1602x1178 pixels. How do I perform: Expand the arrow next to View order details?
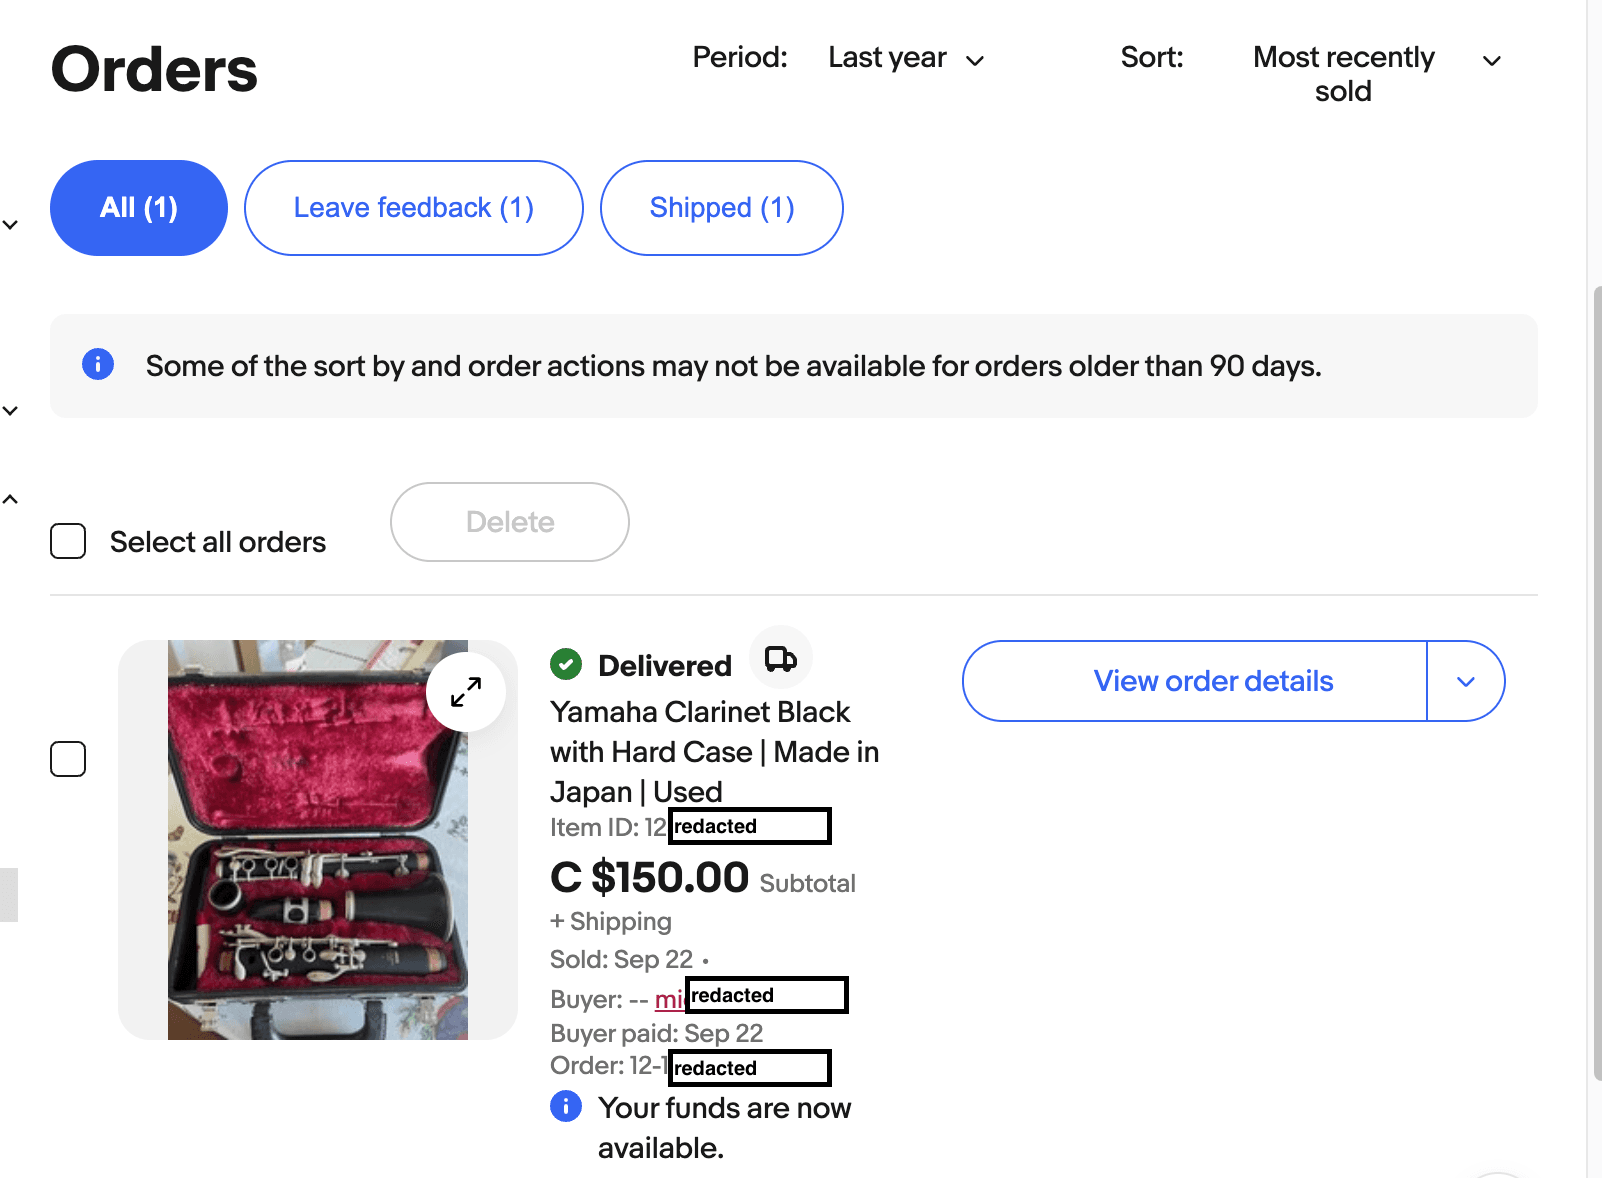click(1466, 681)
